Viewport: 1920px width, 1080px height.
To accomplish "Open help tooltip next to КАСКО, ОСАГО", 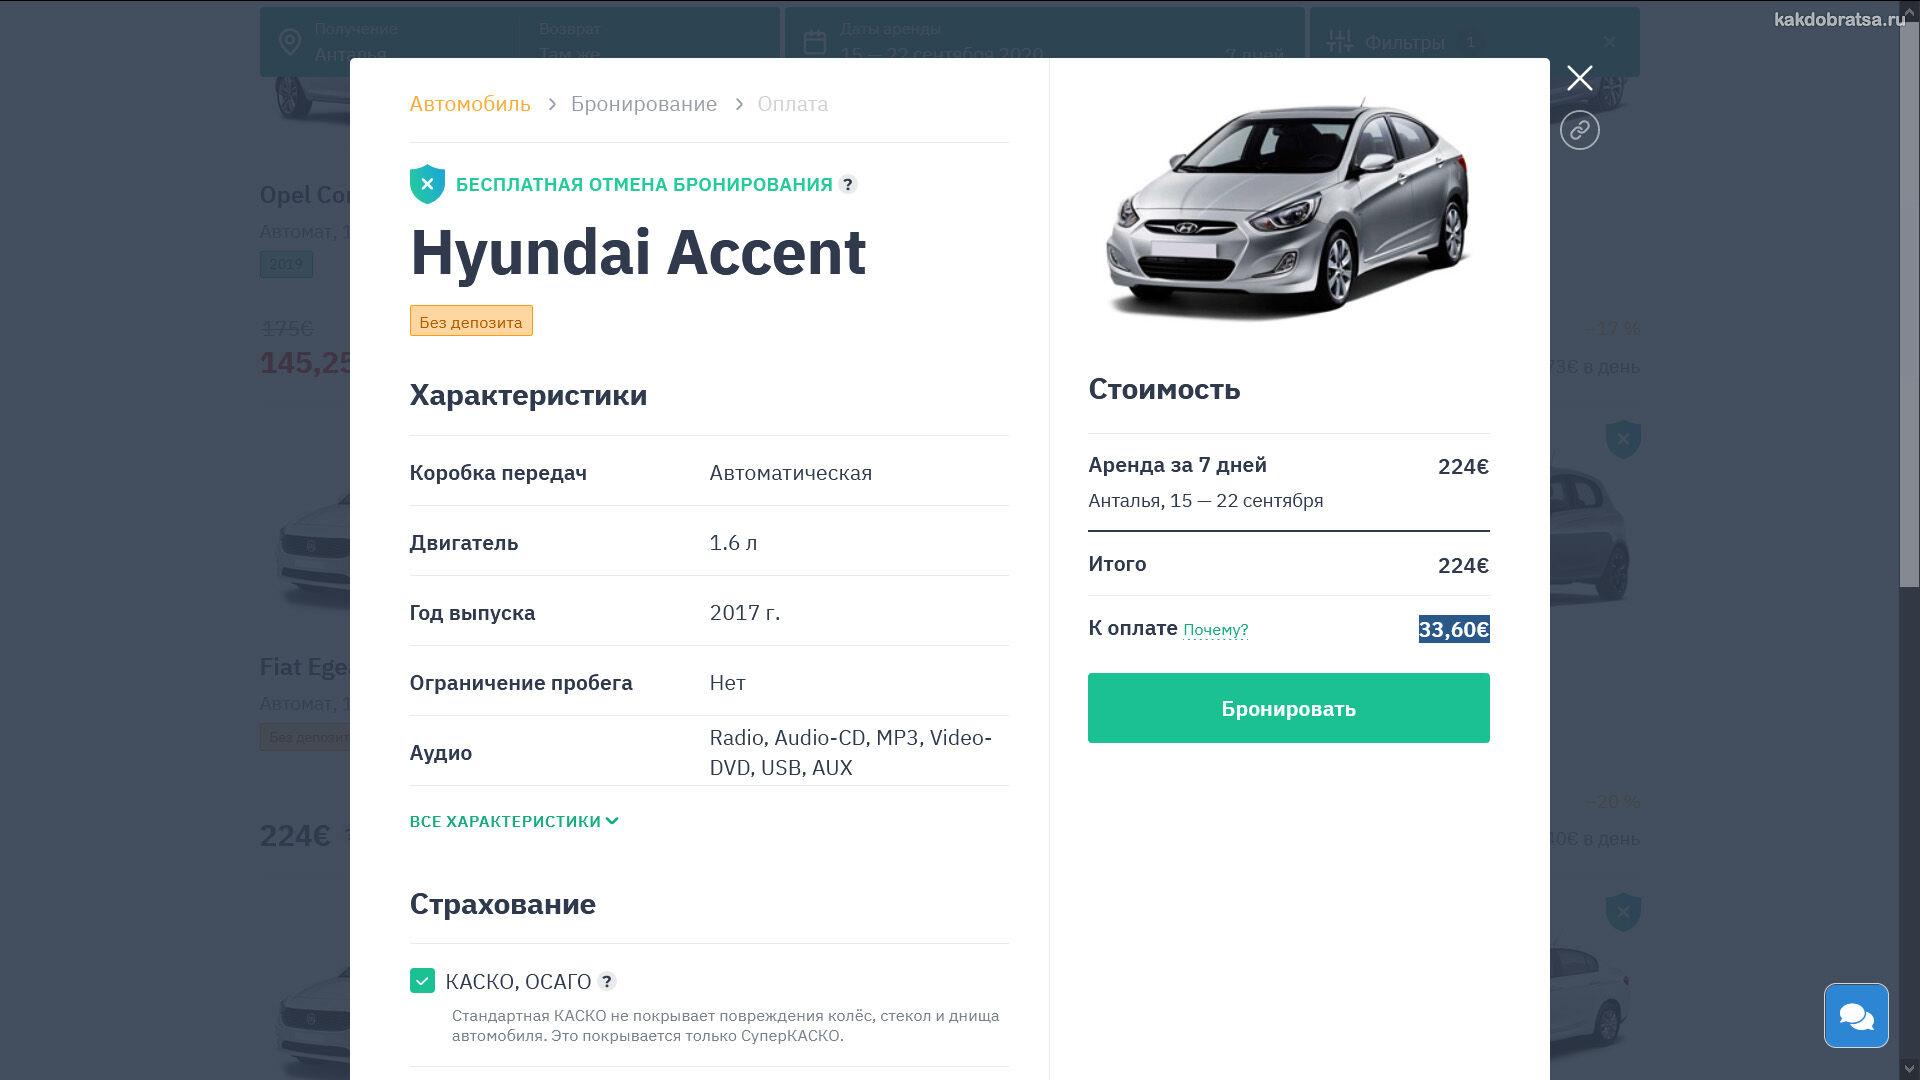I will pos(607,981).
